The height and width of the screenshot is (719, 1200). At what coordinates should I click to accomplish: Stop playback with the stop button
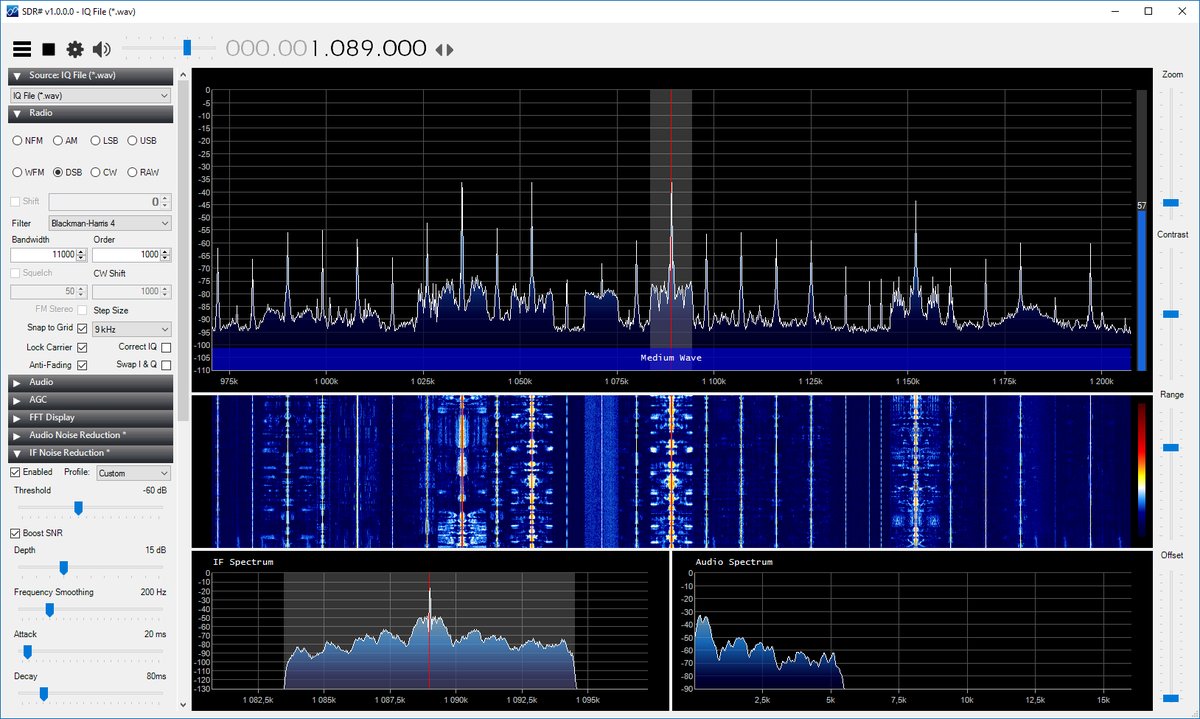[x=47, y=49]
